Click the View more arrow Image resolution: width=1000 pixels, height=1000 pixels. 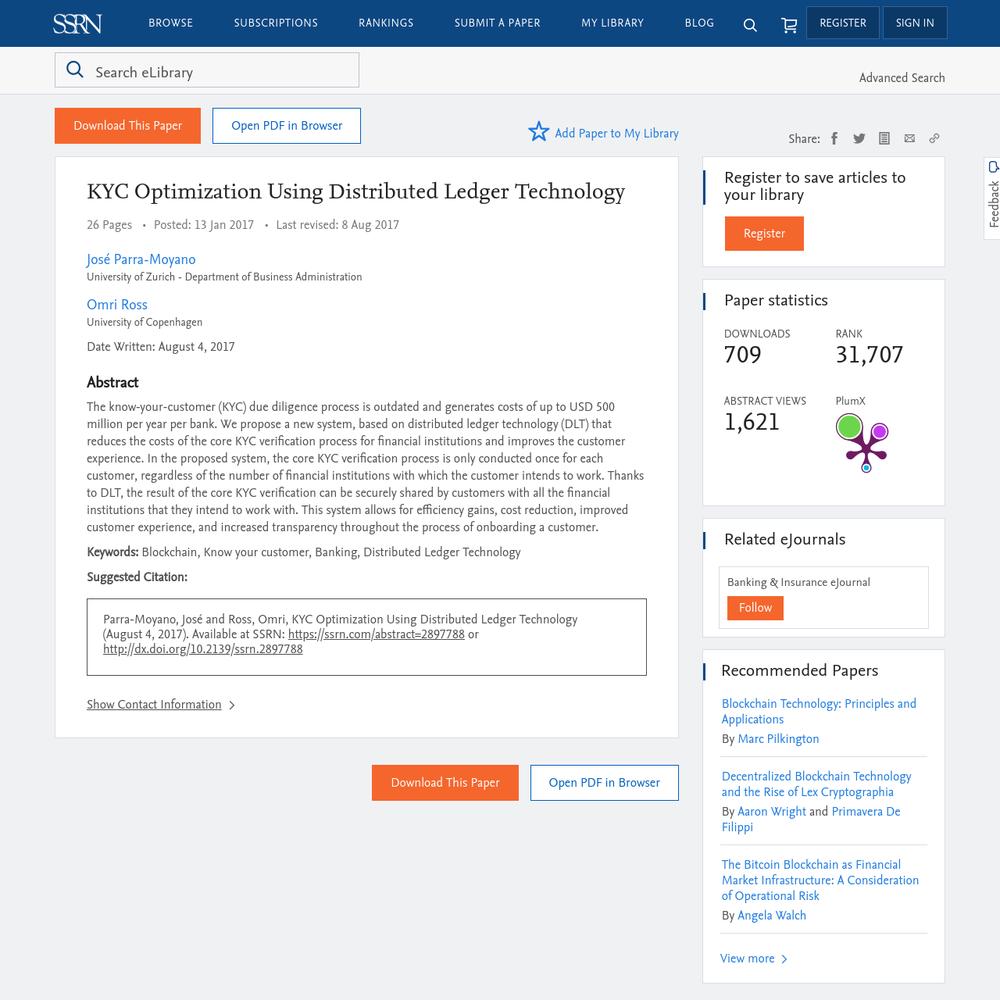(x=784, y=959)
